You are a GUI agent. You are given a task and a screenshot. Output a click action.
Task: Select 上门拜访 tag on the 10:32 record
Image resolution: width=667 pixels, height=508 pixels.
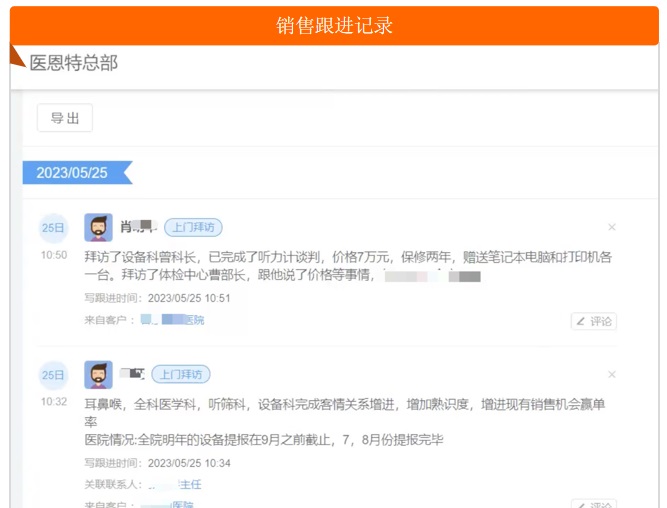[181, 374]
